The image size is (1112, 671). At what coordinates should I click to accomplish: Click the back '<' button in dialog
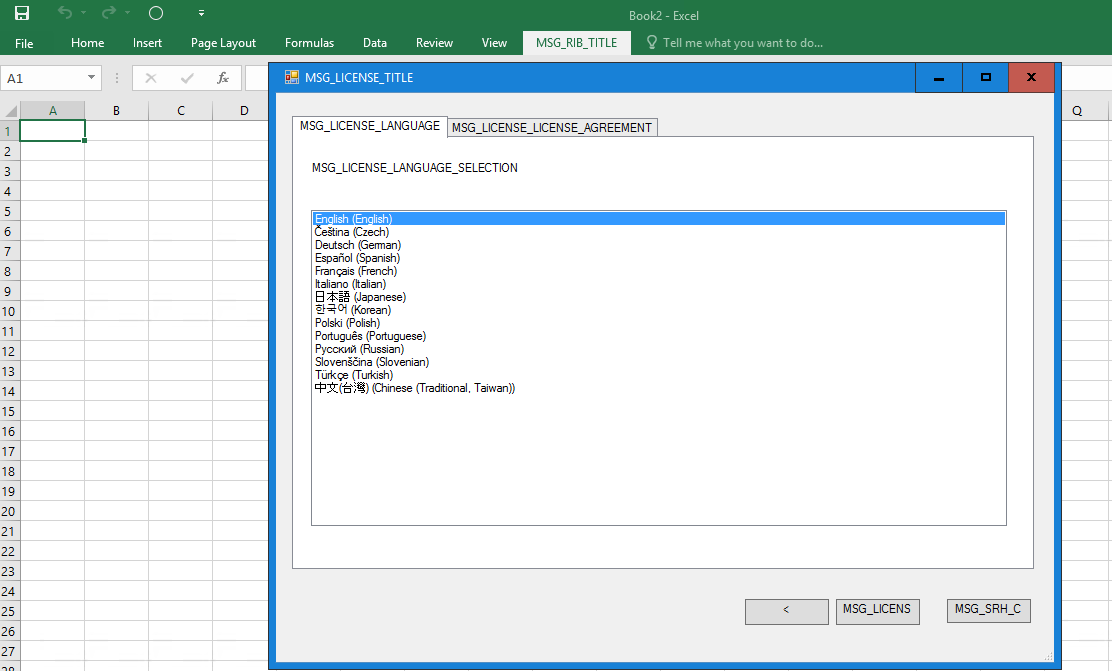point(786,611)
